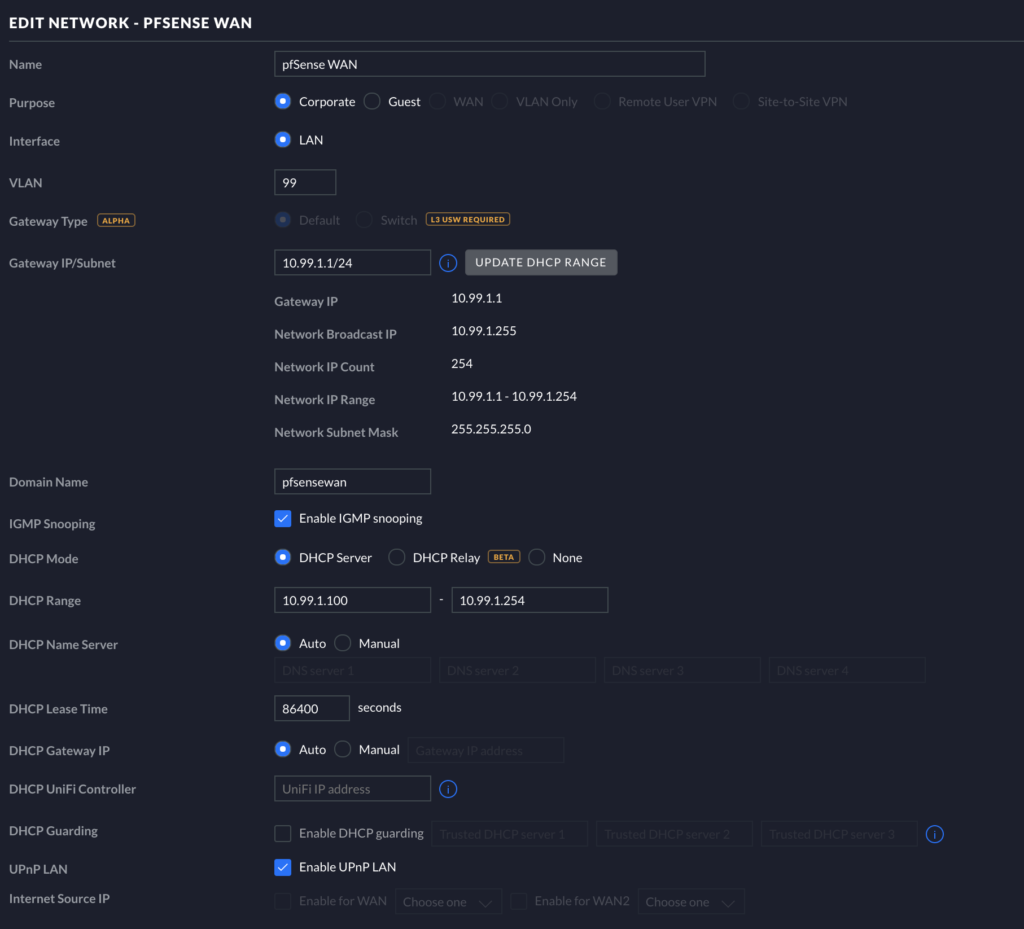Click the VLAN ID field
Viewport: 1024px width, 929px height.
pos(304,183)
